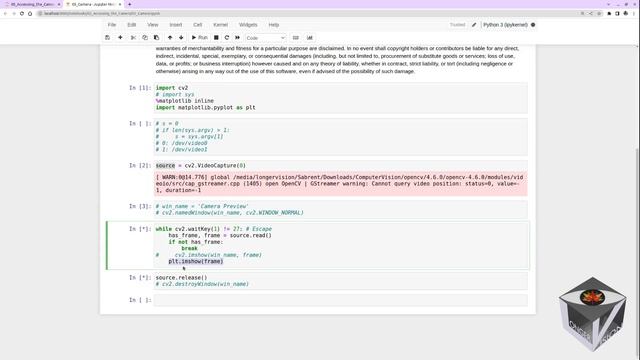This screenshot has width=640, height=360.
Task: Copy selected cells icon
Action: click(x=145, y=38)
